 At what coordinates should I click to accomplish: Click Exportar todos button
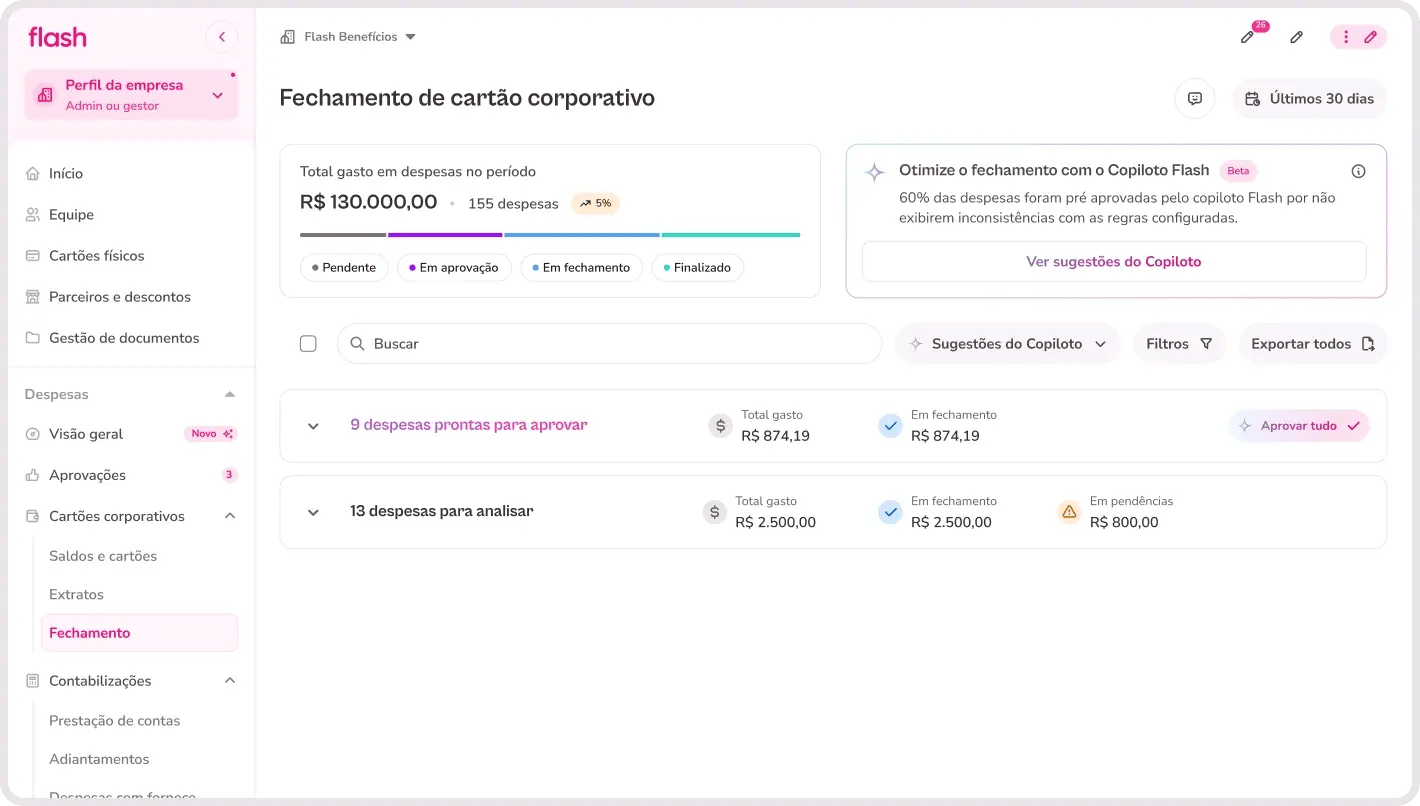(1313, 343)
